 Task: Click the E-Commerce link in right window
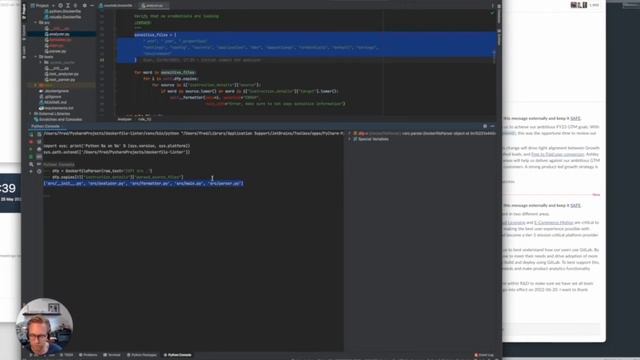pos(554,223)
